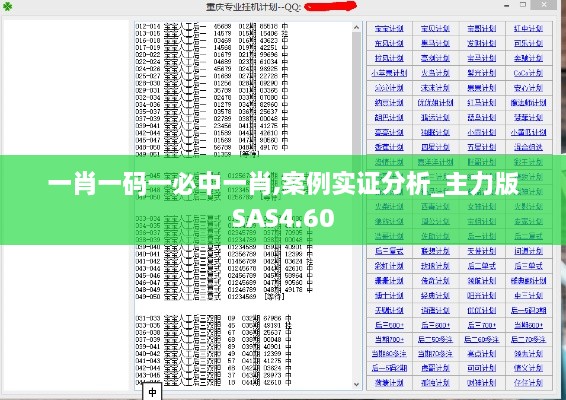Choose the 宝马计划 link
The image size is (566, 400).
coord(482,58)
